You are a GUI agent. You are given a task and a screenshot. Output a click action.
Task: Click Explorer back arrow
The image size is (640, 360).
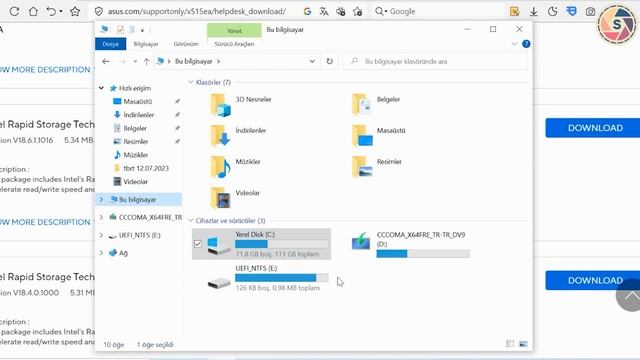106,61
